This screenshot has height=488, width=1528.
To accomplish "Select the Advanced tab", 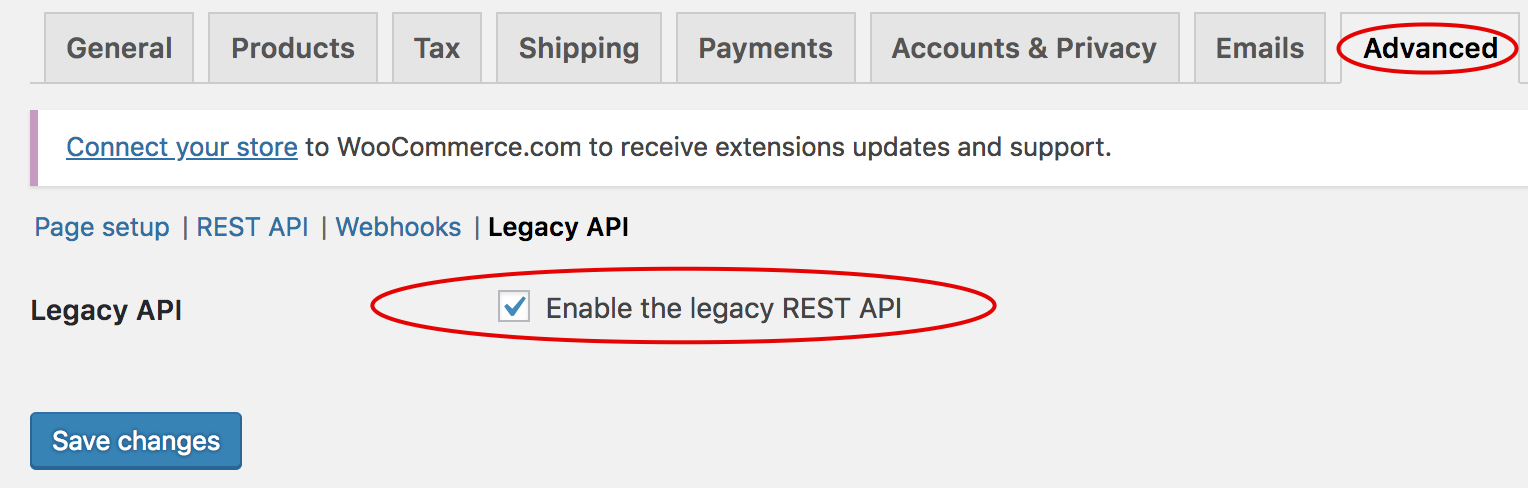I will coord(1430,48).
